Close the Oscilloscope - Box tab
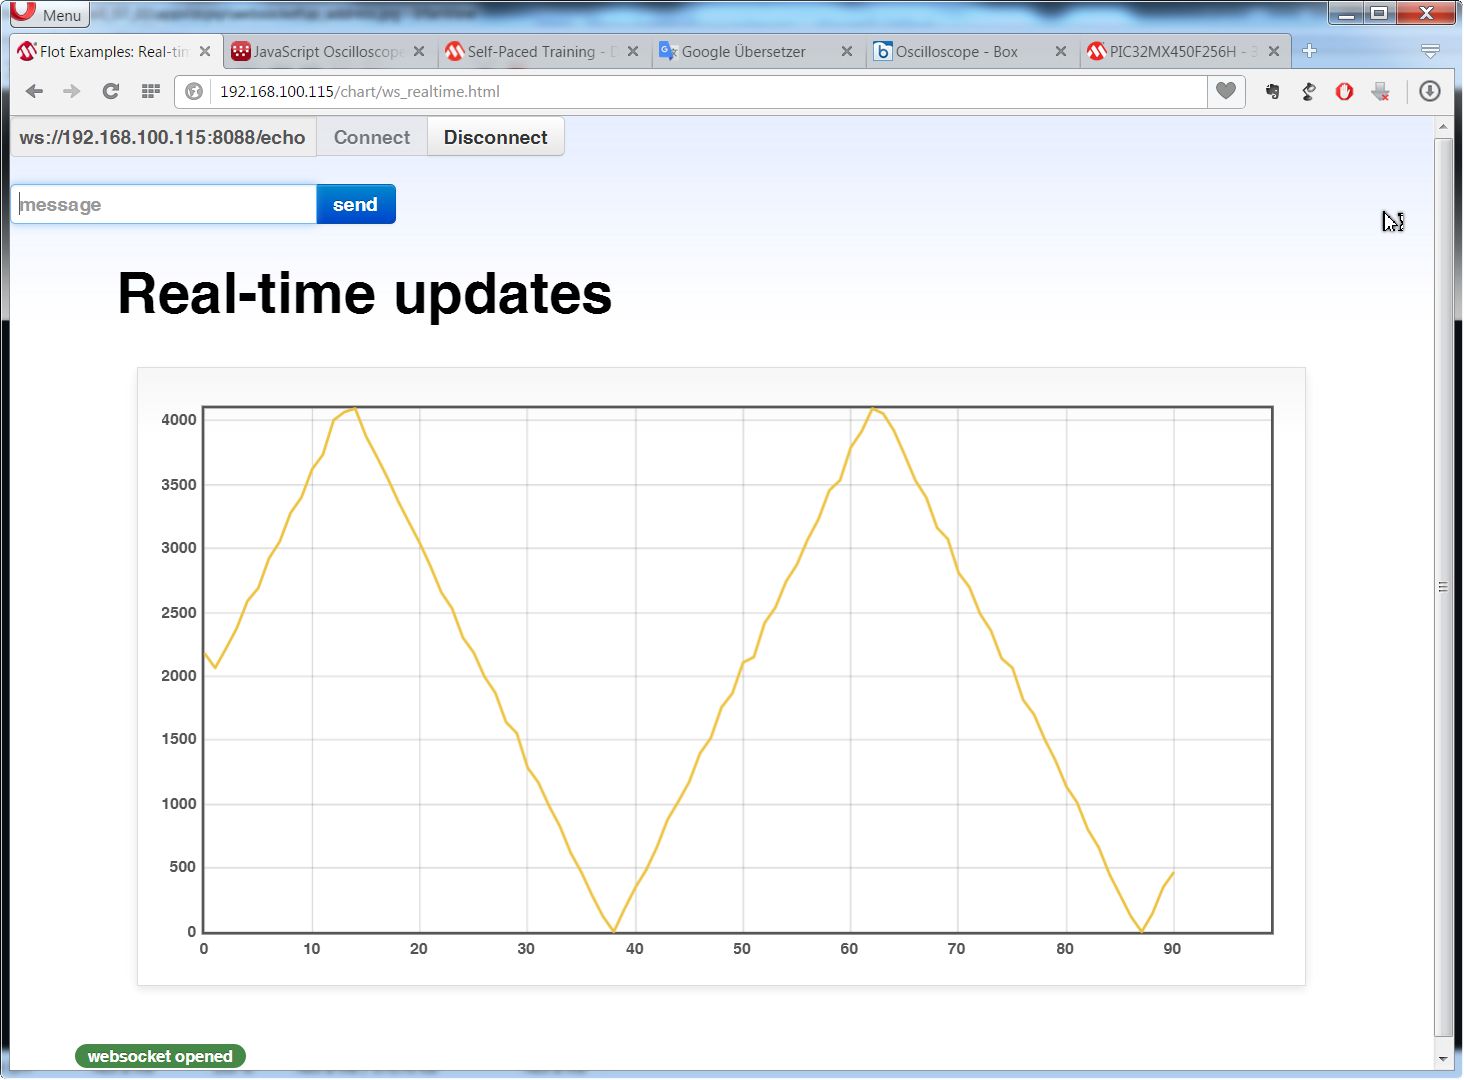Screen dimensions: 1464x1080 point(1060,51)
